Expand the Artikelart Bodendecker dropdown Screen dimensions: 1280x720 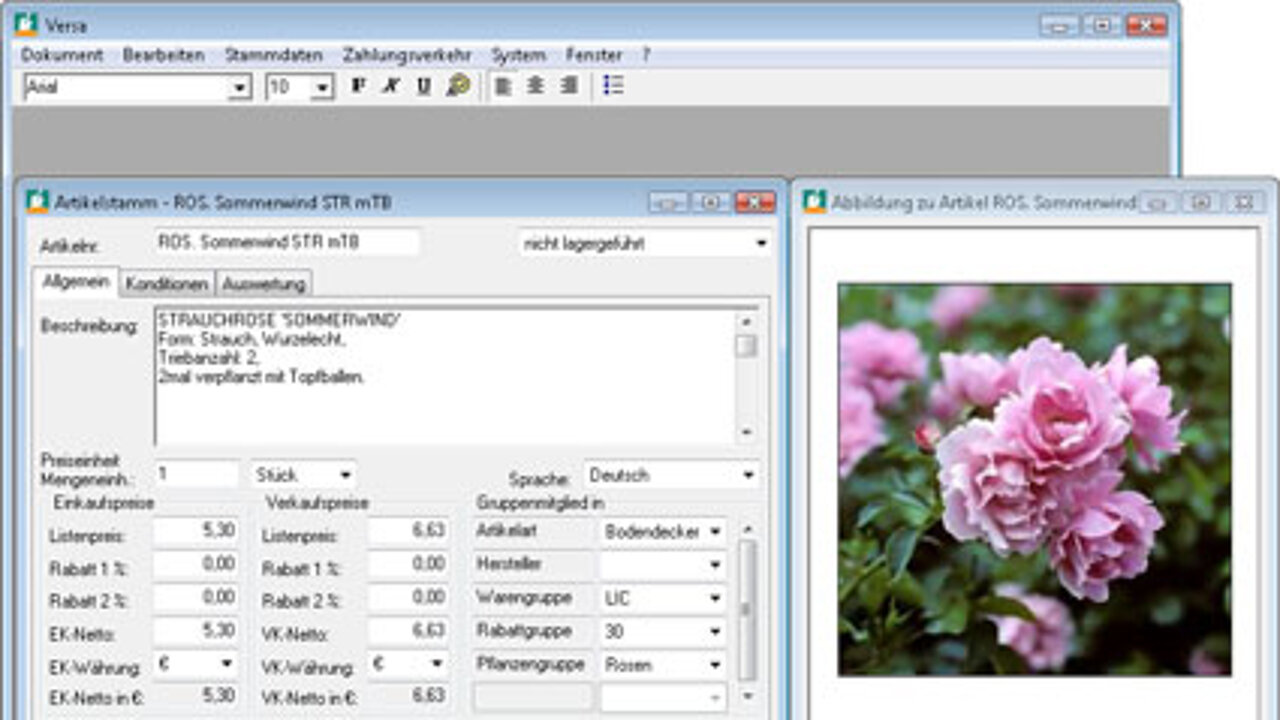coord(715,532)
